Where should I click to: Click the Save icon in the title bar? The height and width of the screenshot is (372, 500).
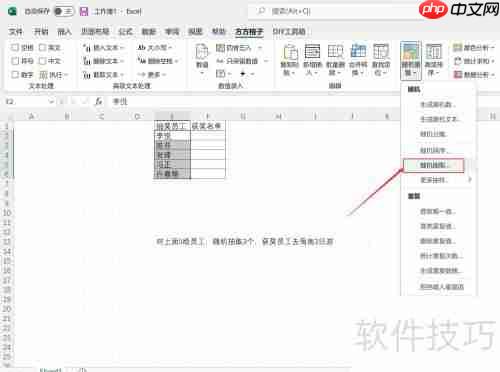(84, 12)
